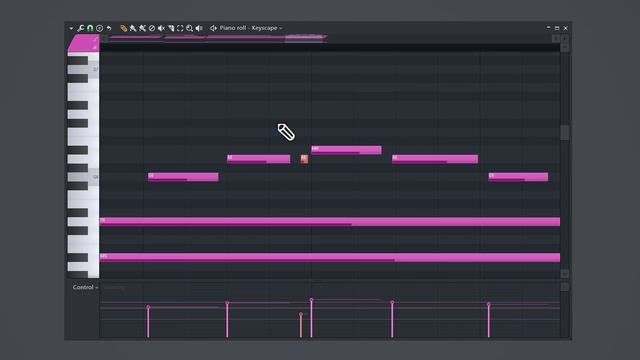Click the undo arrow icon
The width and height of the screenshot is (640, 360).
tap(109, 28)
